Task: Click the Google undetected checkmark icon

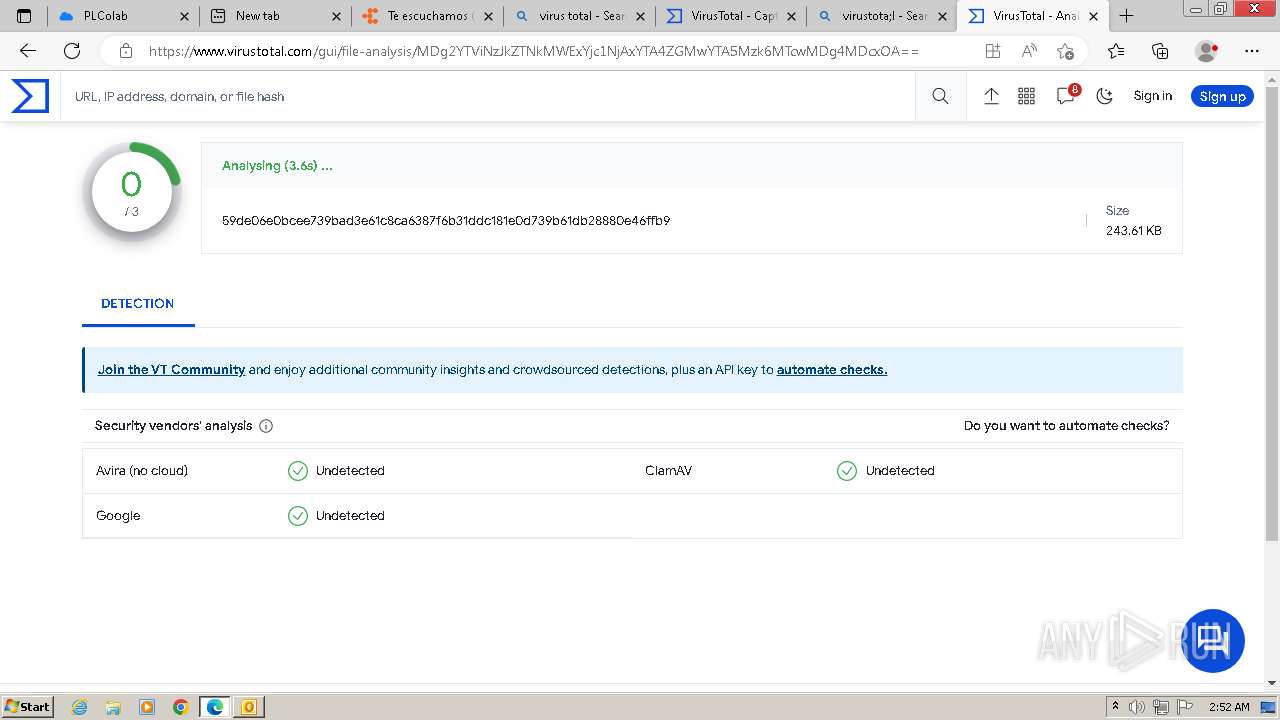Action: pos(298,515)
